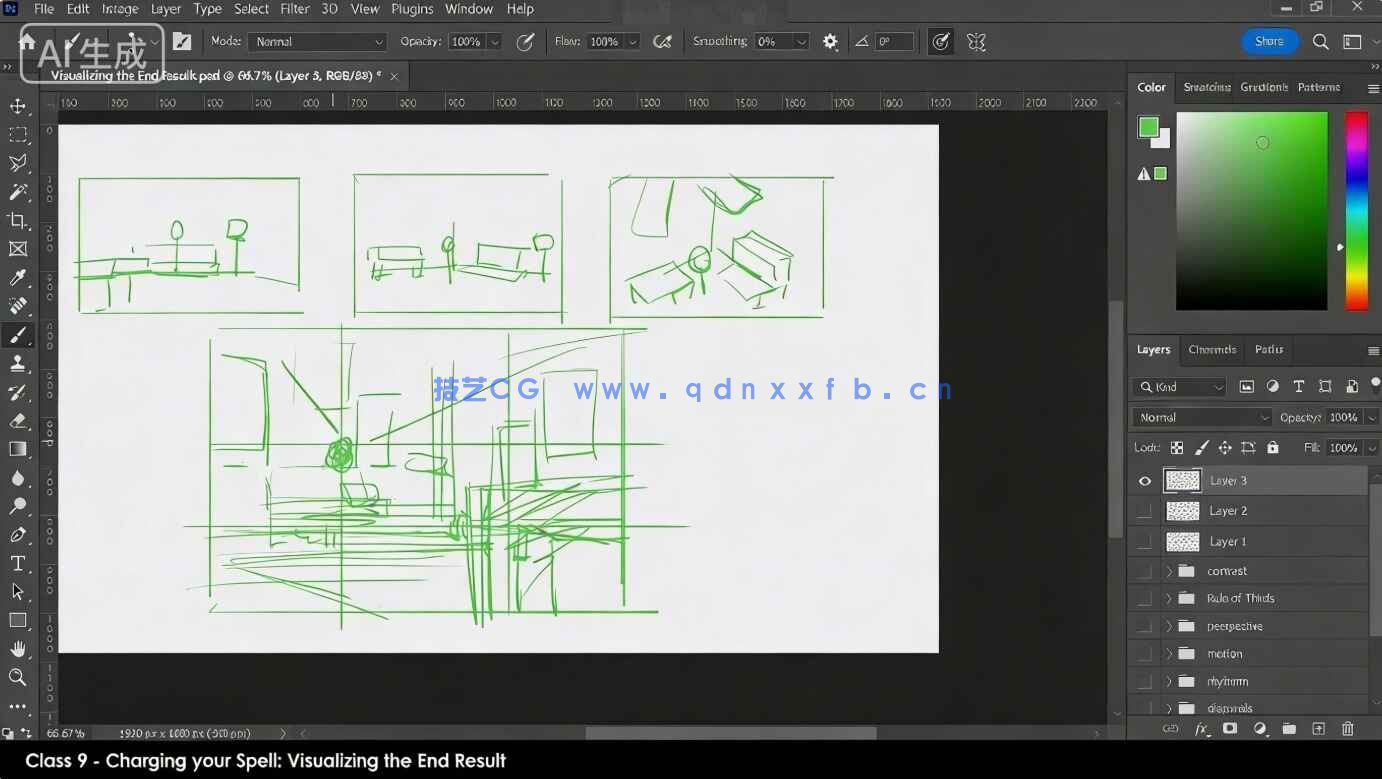Switch to the Channels tab
This screenshot has width=1382, height=779.
coord(1212,350)
